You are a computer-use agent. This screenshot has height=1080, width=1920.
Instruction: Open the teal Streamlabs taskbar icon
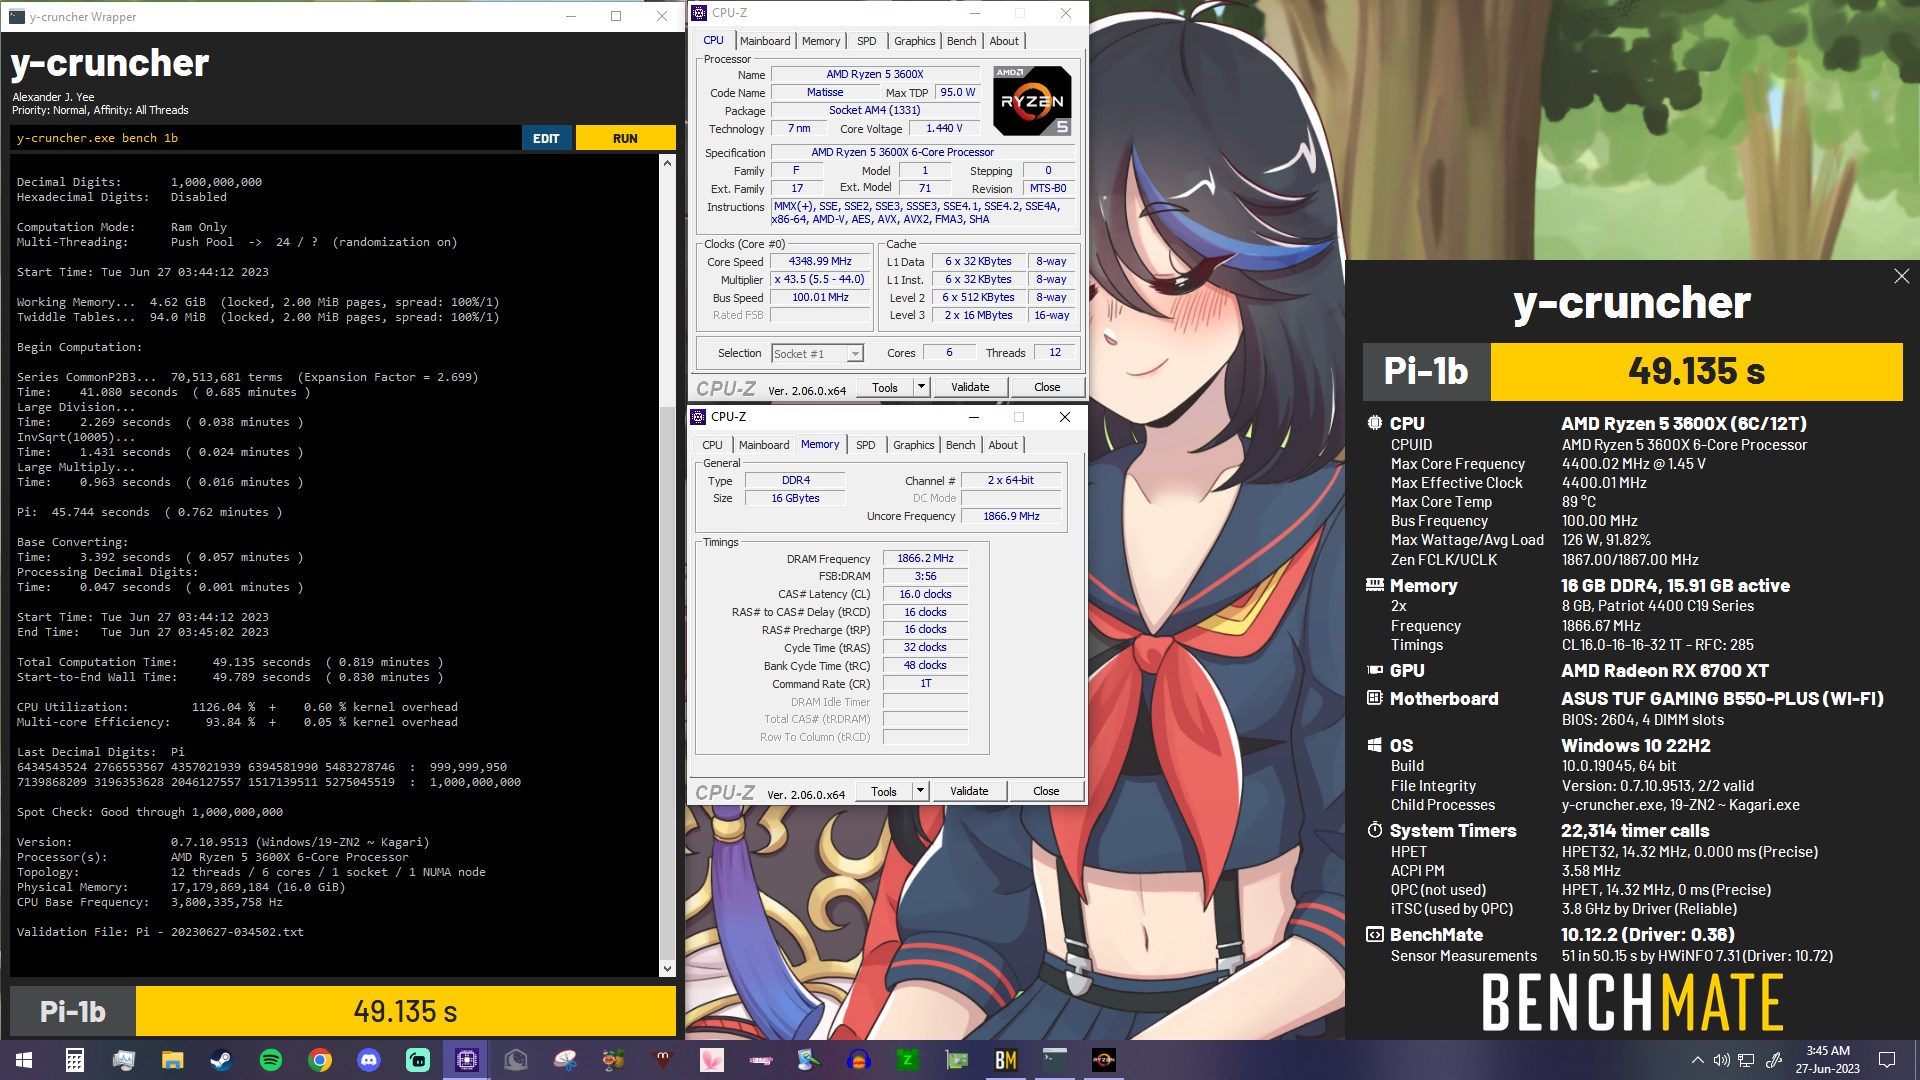pos(417,1060)
